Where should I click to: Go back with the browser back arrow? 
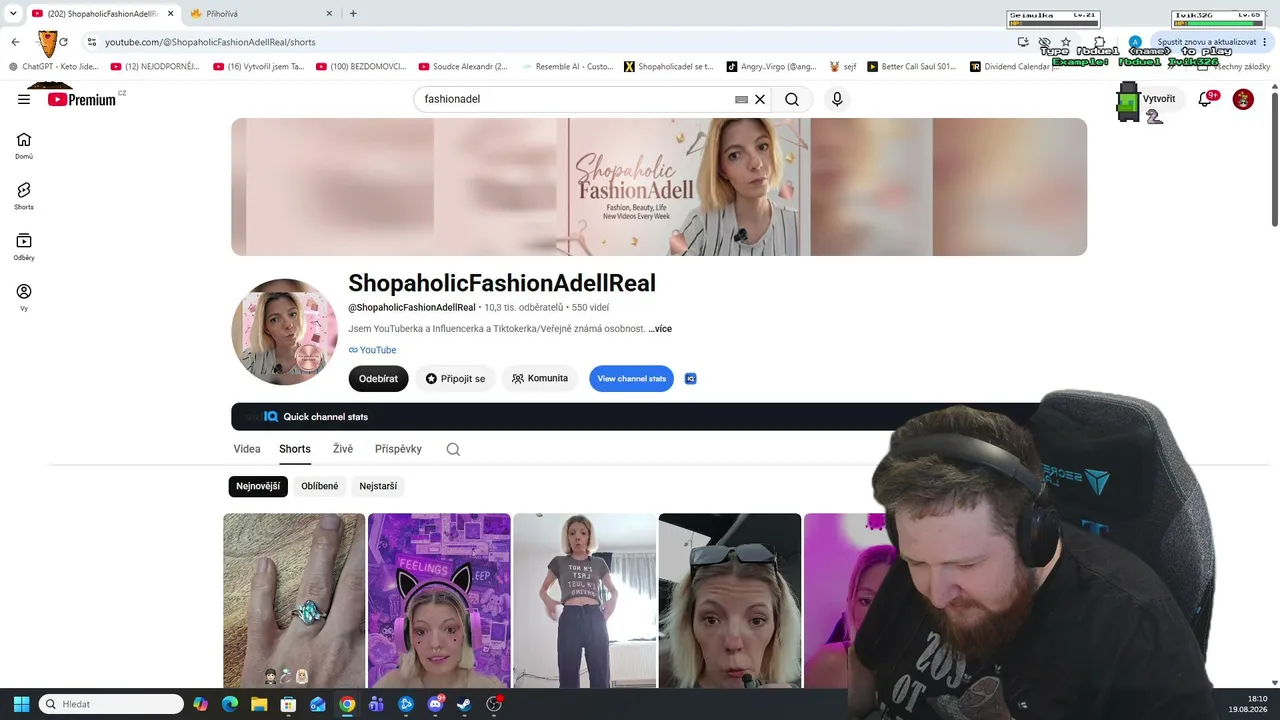click(15, 42)
